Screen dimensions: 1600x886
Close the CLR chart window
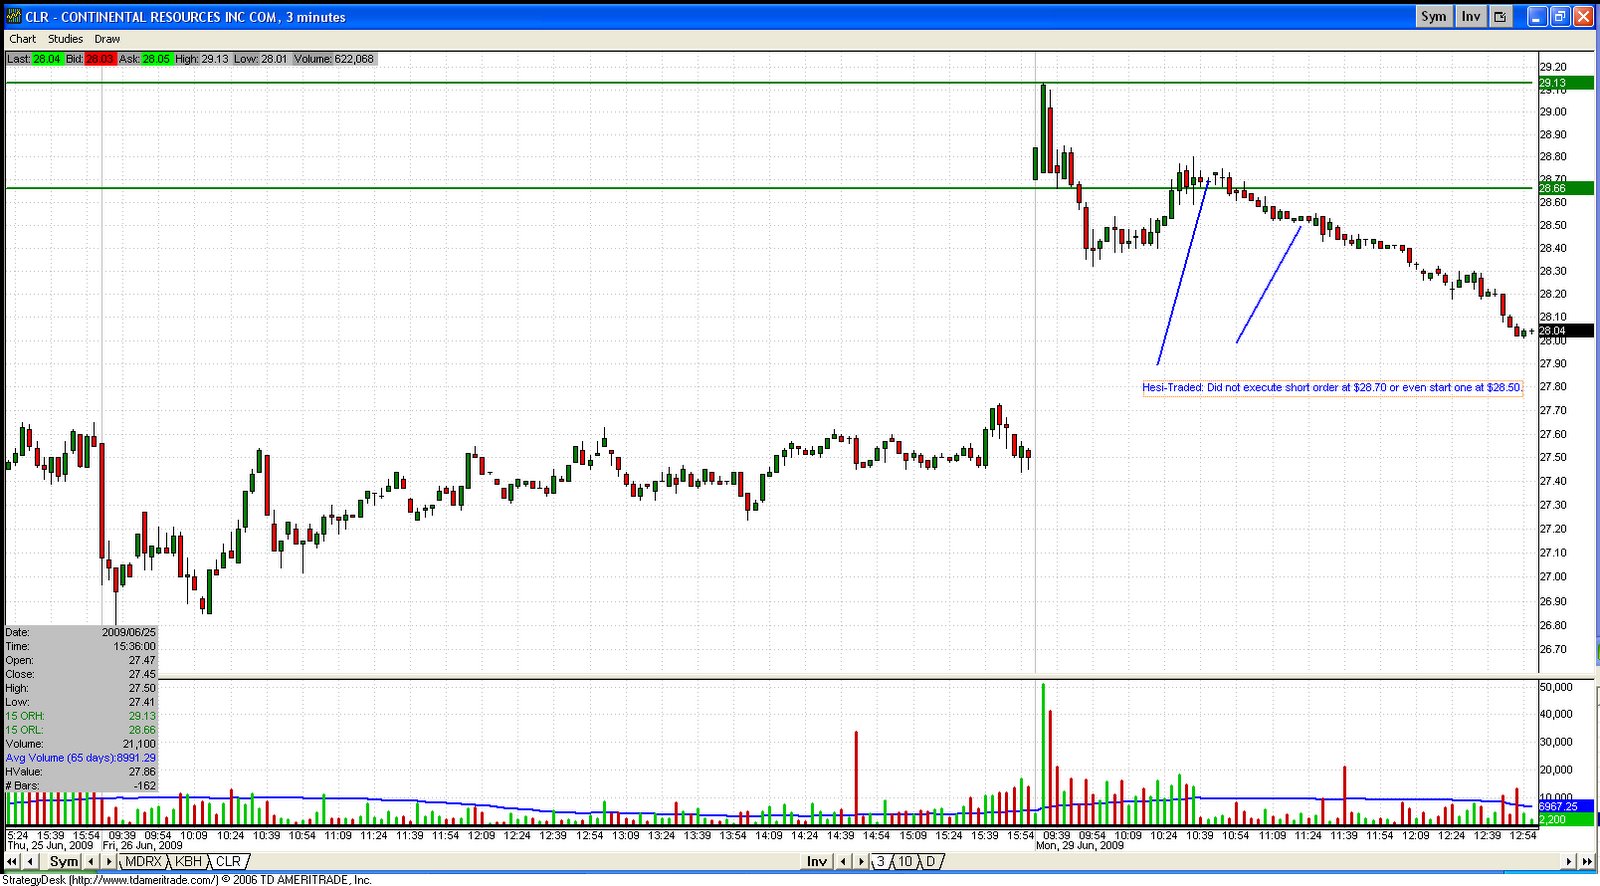tap(1583, 16)
